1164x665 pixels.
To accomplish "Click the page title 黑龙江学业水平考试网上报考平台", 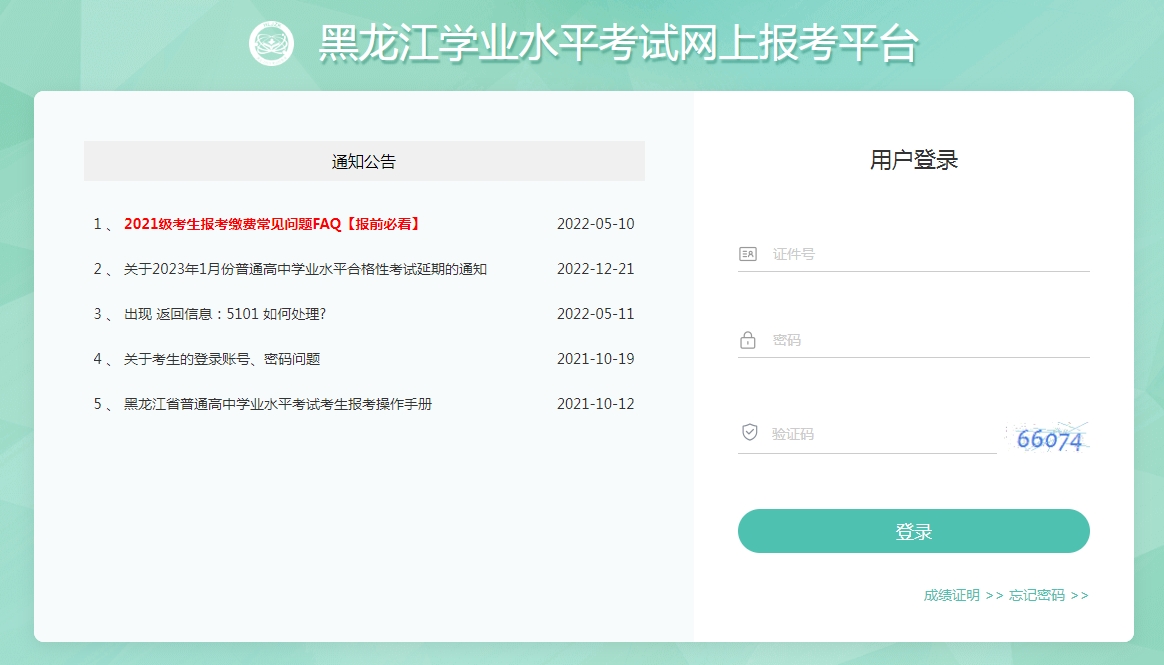I will (x=619, y=43).
